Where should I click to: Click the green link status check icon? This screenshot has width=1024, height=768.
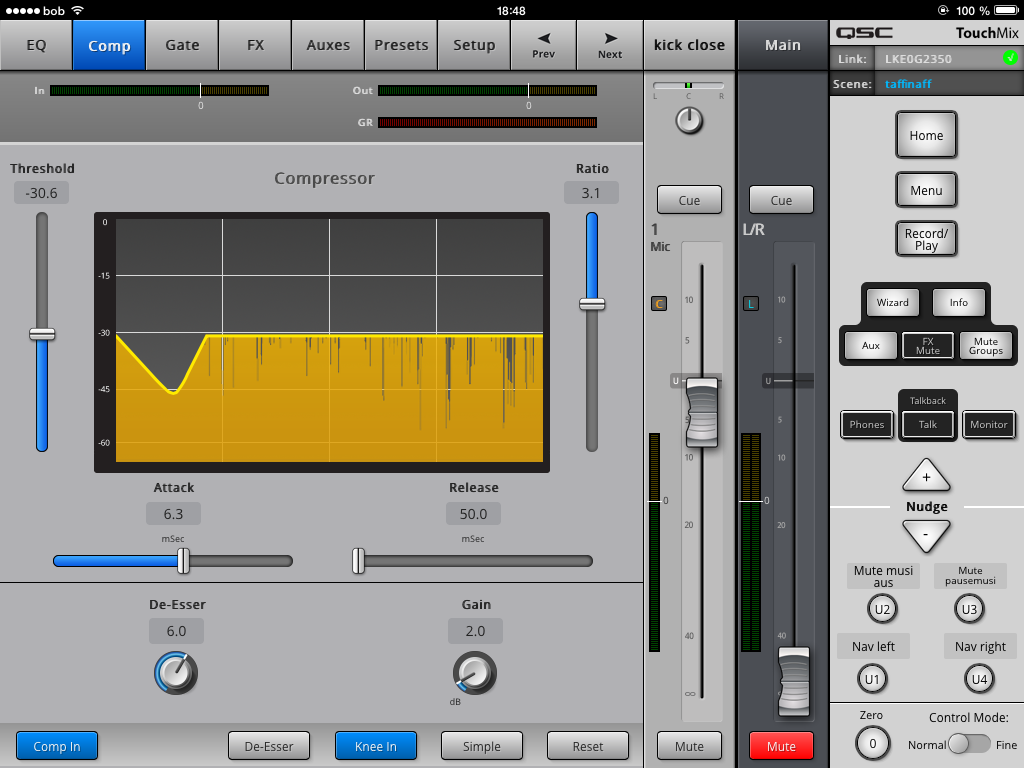coord(1010,58)
